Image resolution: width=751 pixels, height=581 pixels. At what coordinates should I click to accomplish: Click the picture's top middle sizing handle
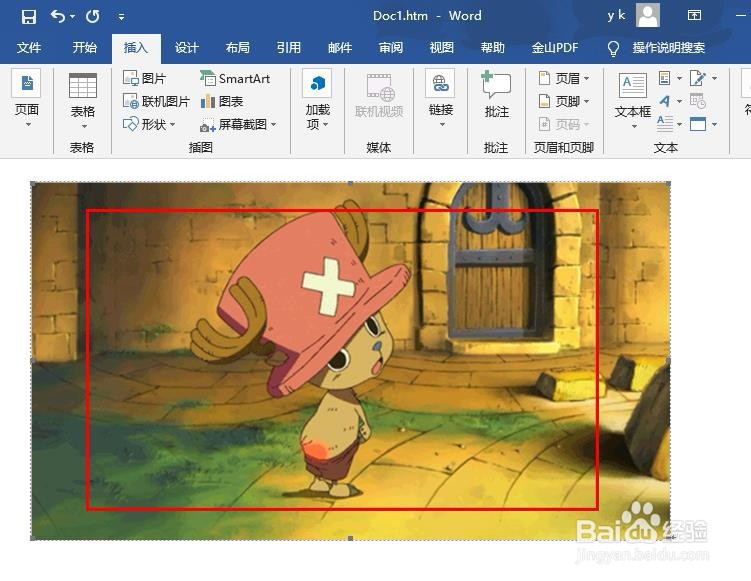(351, 183)
